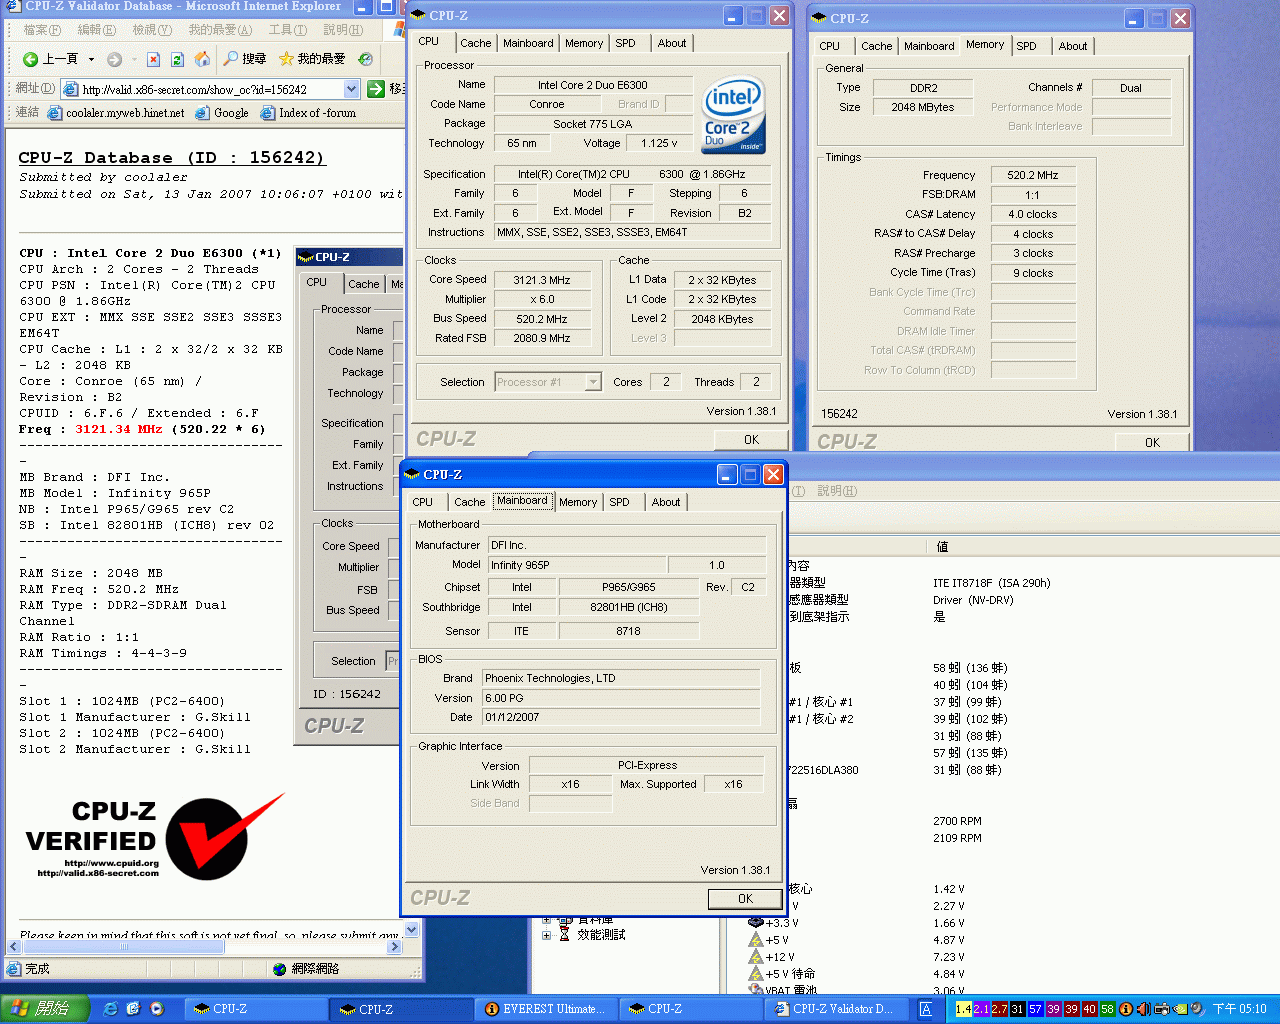Screen dimensions: 1280x1024
Task: Click OK in the front Mainboard CPU-Z window
Action: click(745, 899)
